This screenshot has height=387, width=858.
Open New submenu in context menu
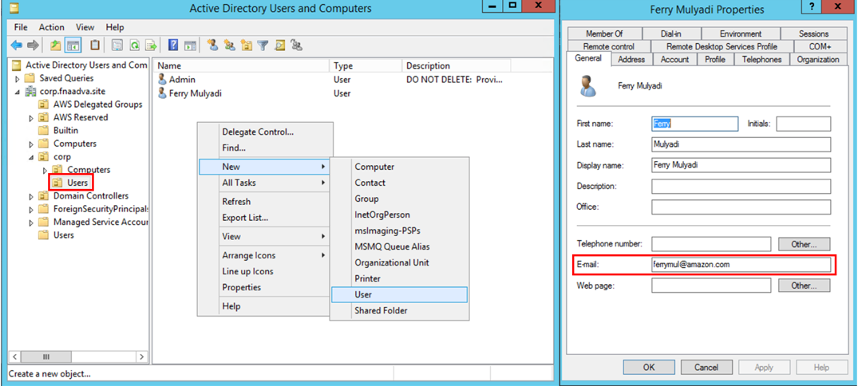264,167
